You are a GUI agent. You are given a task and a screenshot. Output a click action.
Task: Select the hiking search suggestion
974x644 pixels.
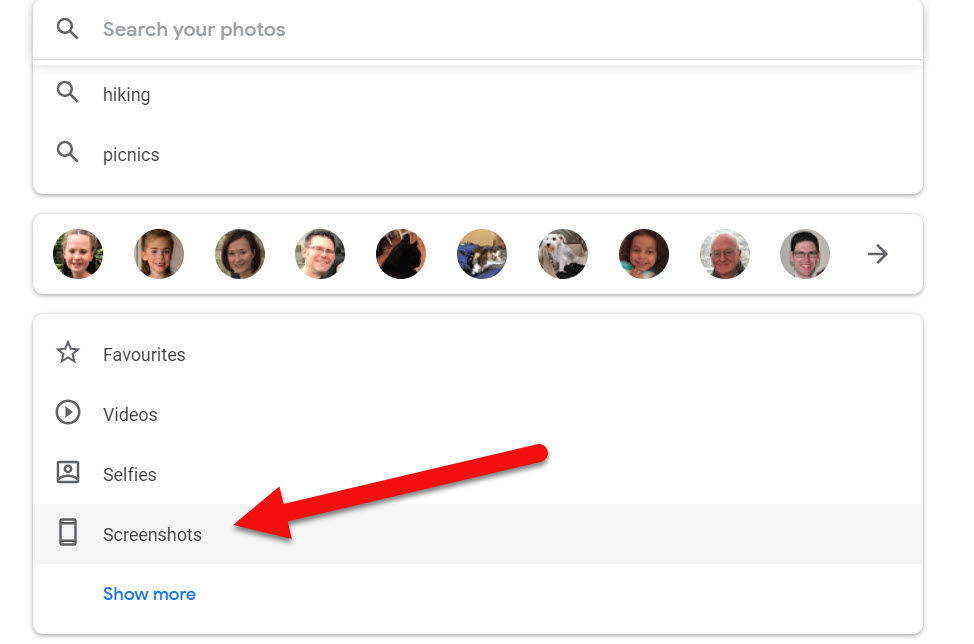coord(127,95)
